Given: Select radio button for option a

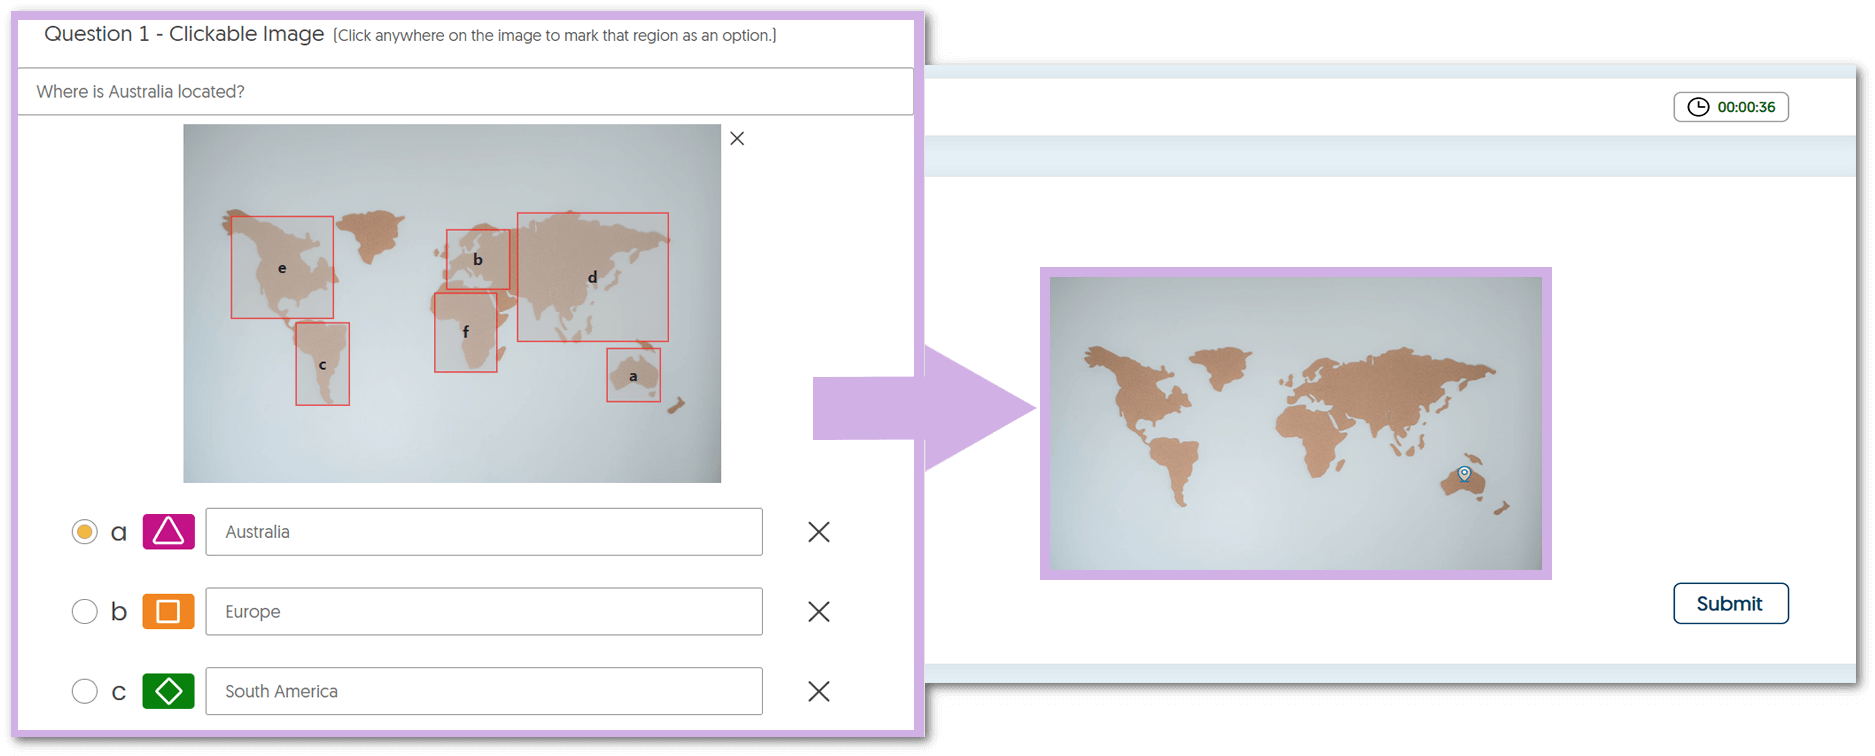Looking at the screenshot, I should tap(85, 532).
